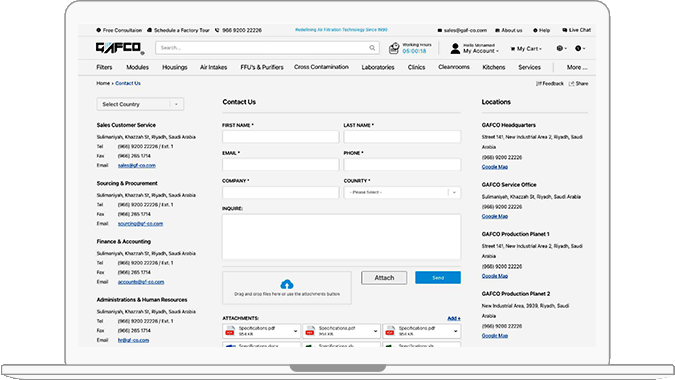
Task: Go to Laboratories section
Action: [378, 67]
